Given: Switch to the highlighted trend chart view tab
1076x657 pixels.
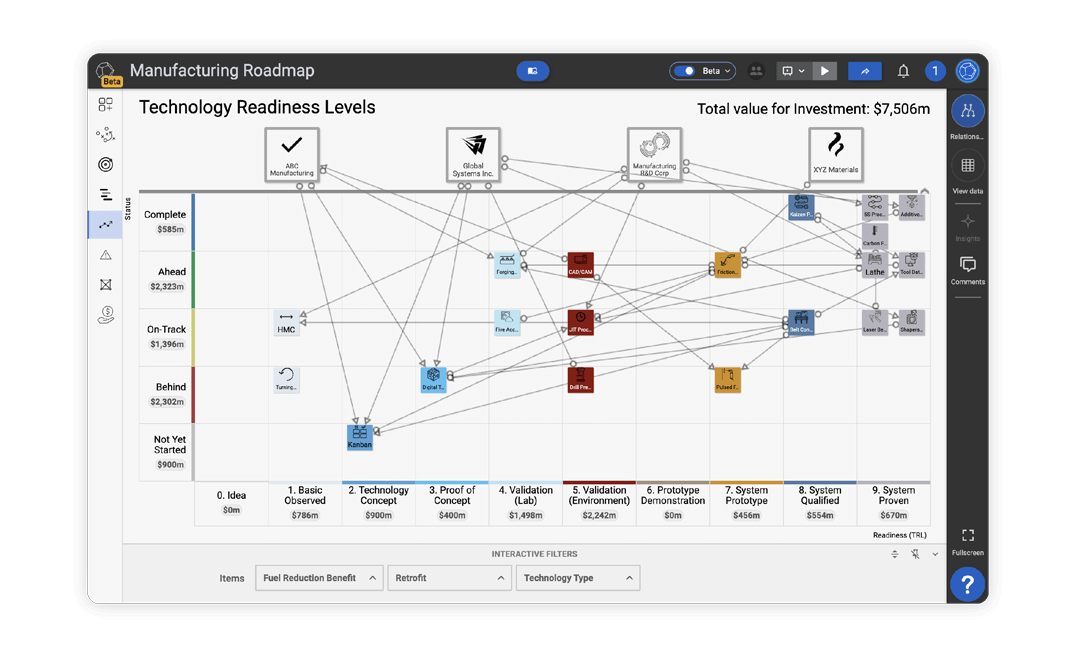Looking at the screenshot, I should [105, 224].
